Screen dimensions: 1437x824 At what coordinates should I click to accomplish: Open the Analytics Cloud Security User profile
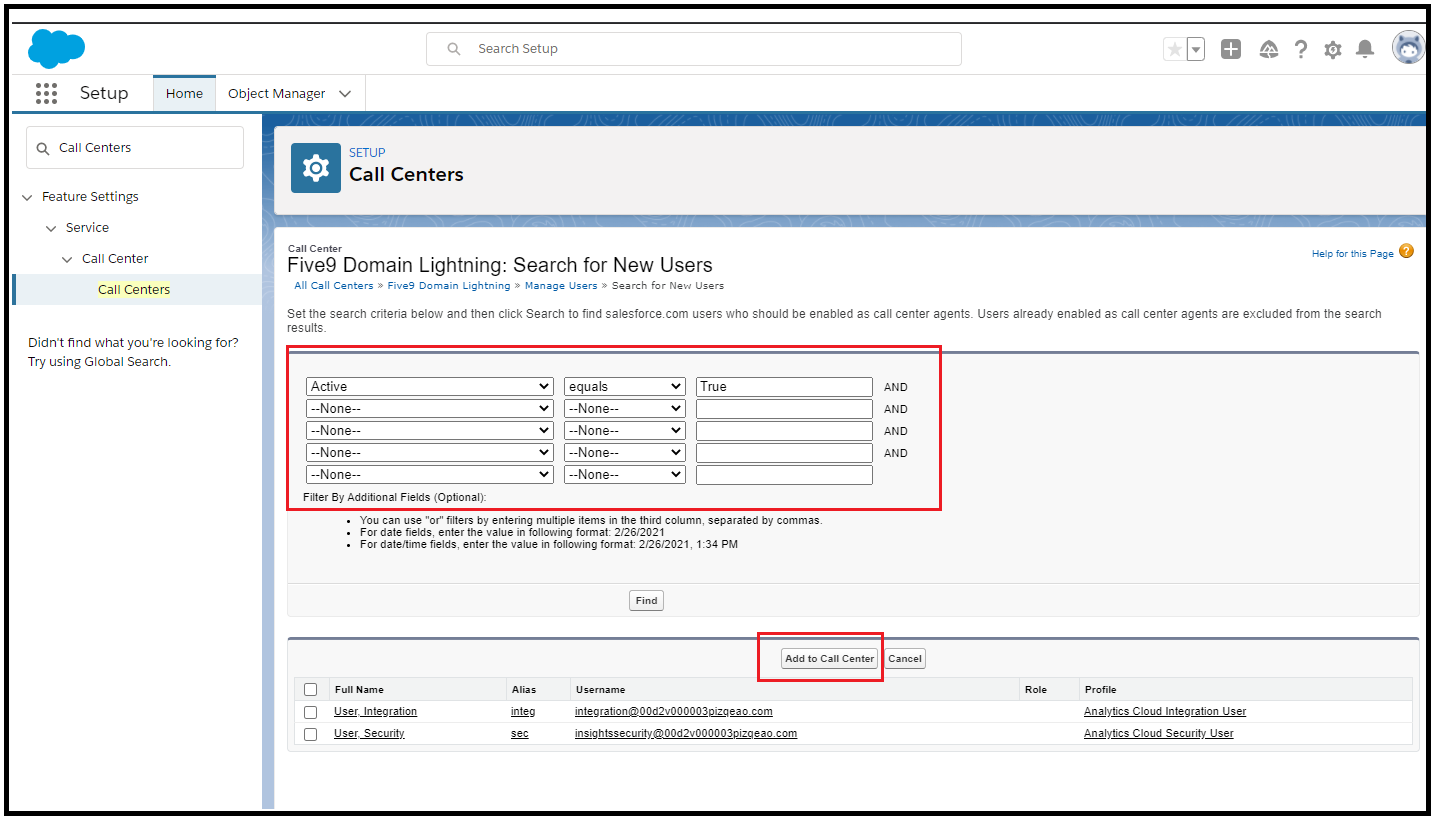(1159, 734)
